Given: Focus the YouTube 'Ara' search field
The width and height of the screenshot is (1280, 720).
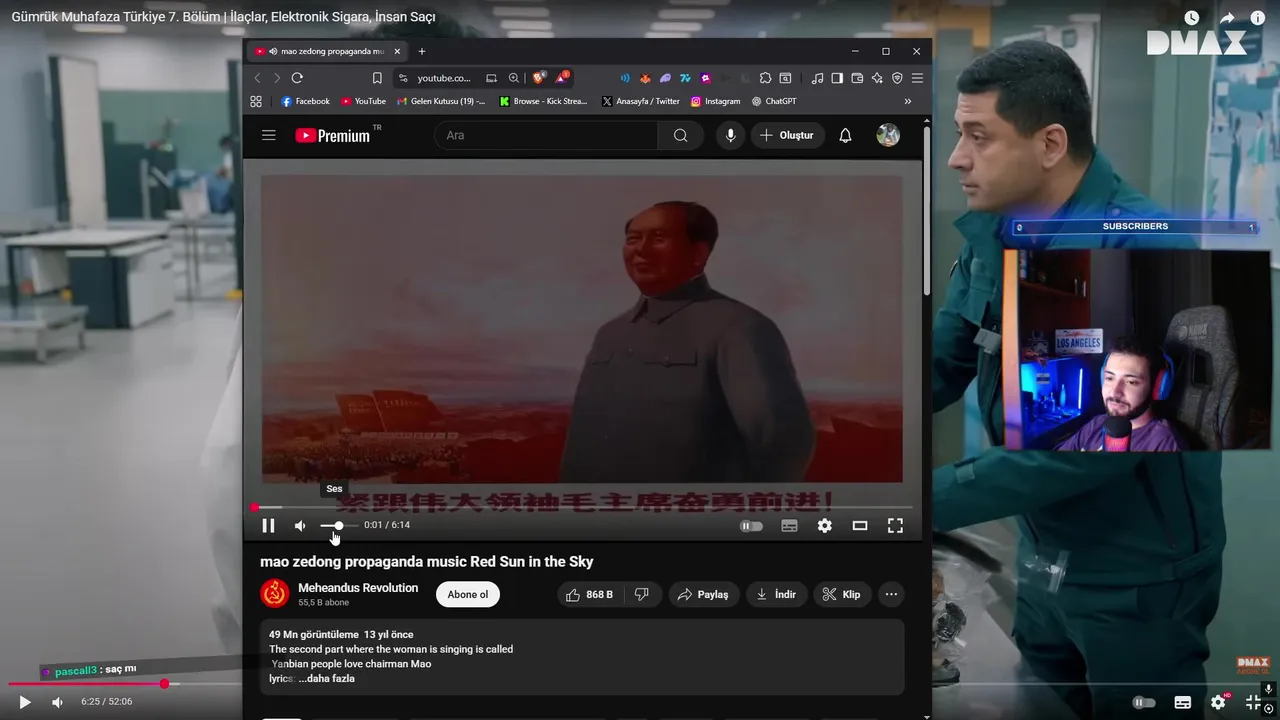Looking at the screenshot, I should [546, 135].
